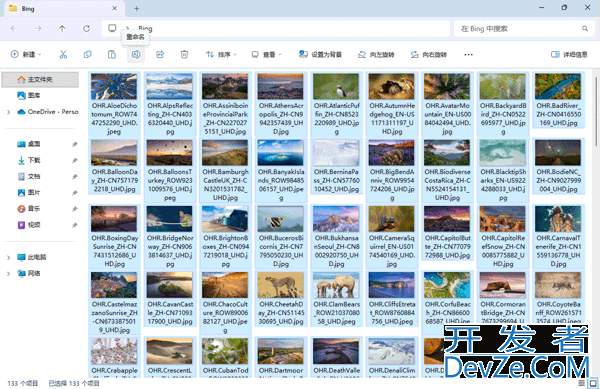The height and width of the screenshot is (389, 600).
Task: Click the Bing address bar path
Action: 276,29
